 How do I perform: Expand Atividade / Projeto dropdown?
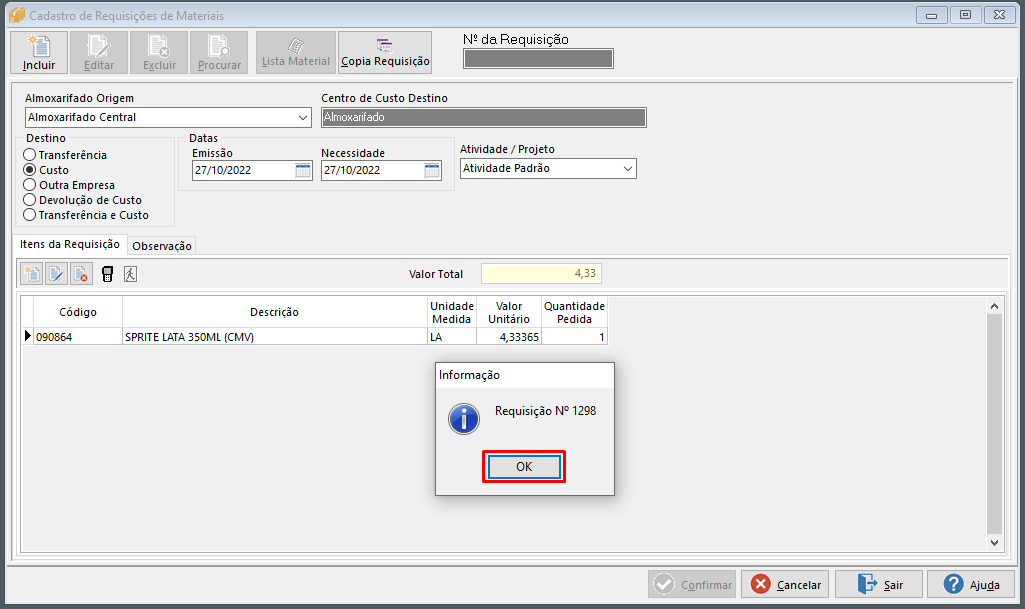pyautogui.click(x=628, y=169)
